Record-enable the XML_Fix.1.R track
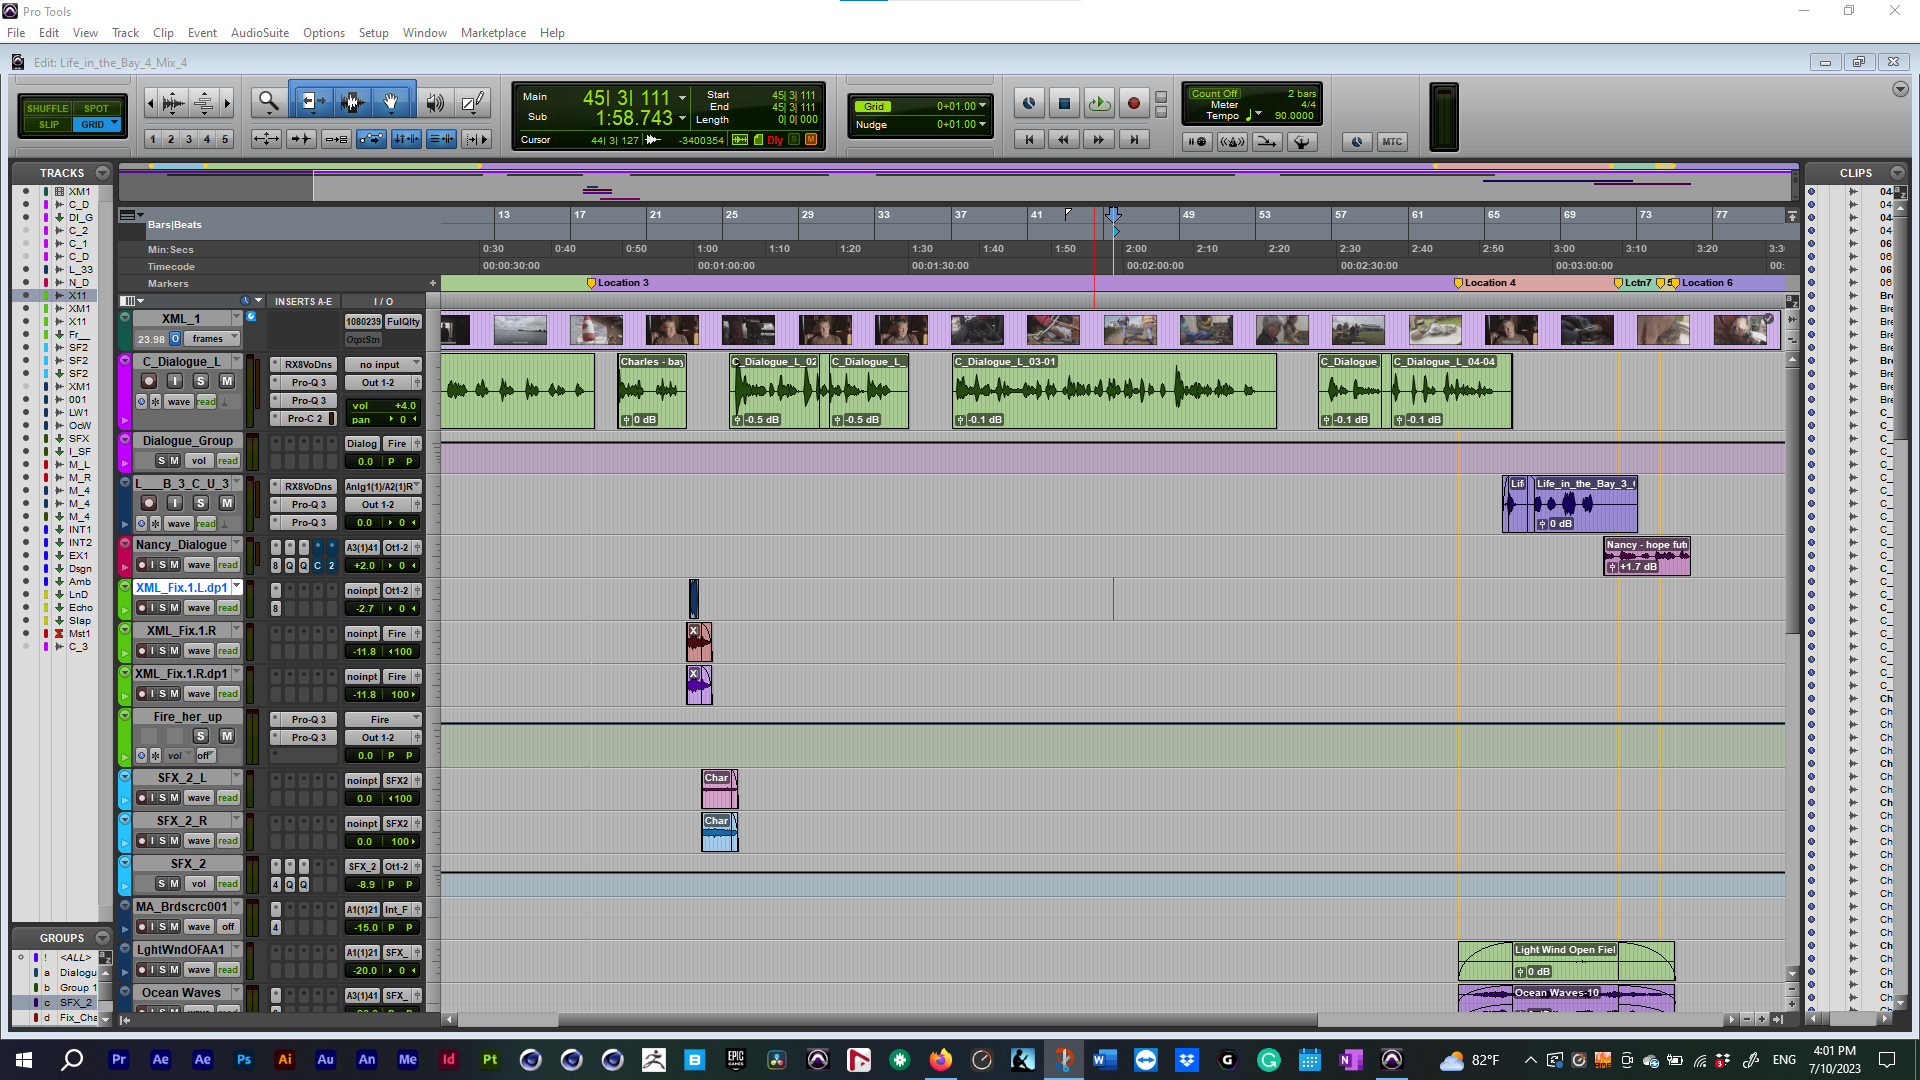 pos(141,650)
